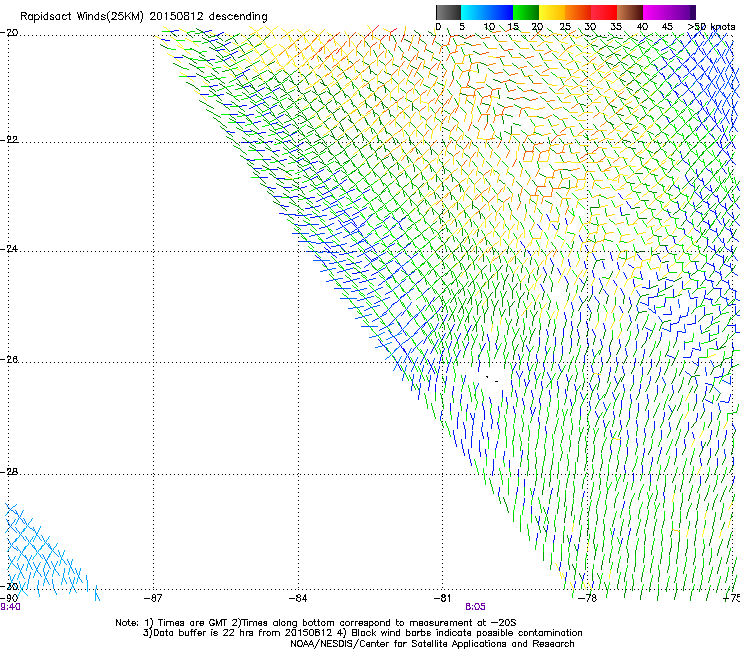Click the magenta 40-45 knots legend segment
740x650 pixels.
coord(656,12)
